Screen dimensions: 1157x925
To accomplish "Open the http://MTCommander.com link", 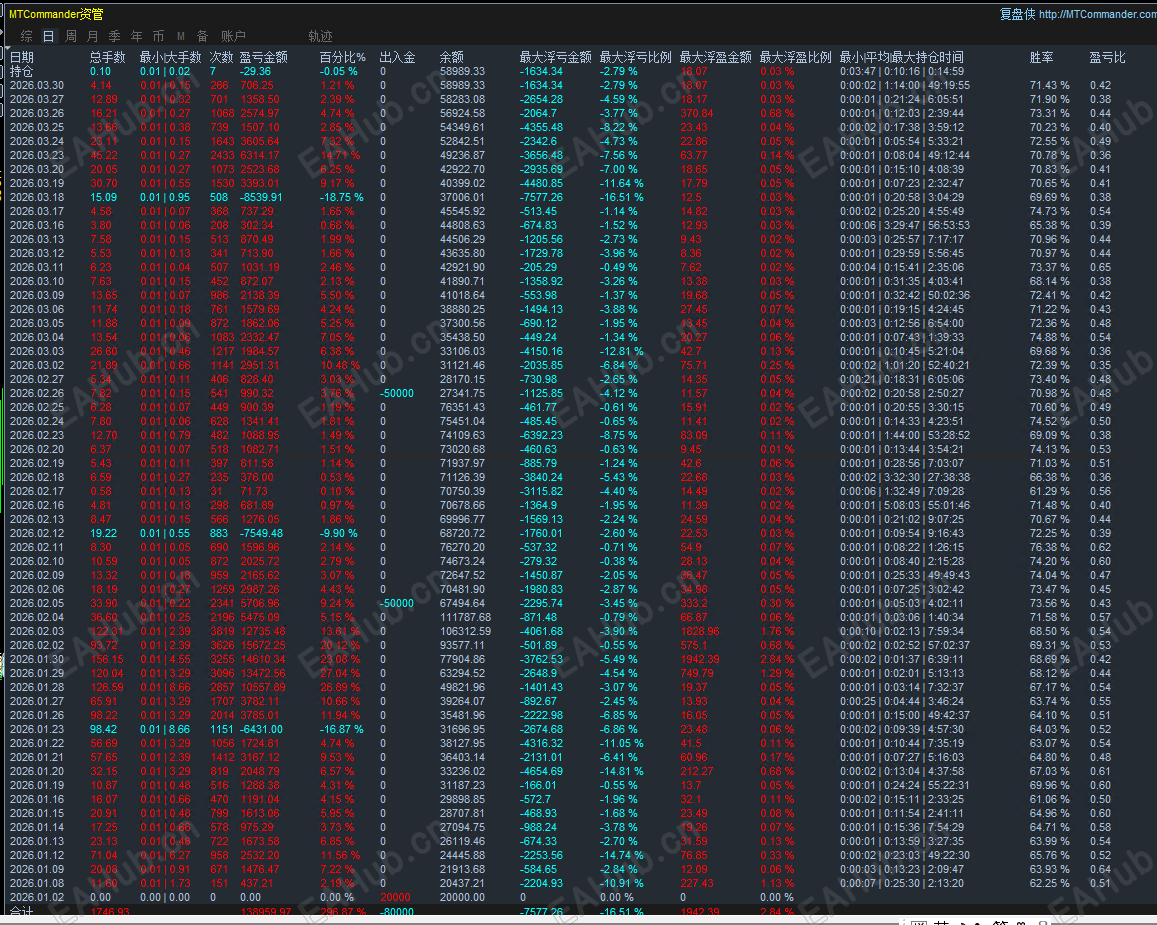I will (1098, 14).
